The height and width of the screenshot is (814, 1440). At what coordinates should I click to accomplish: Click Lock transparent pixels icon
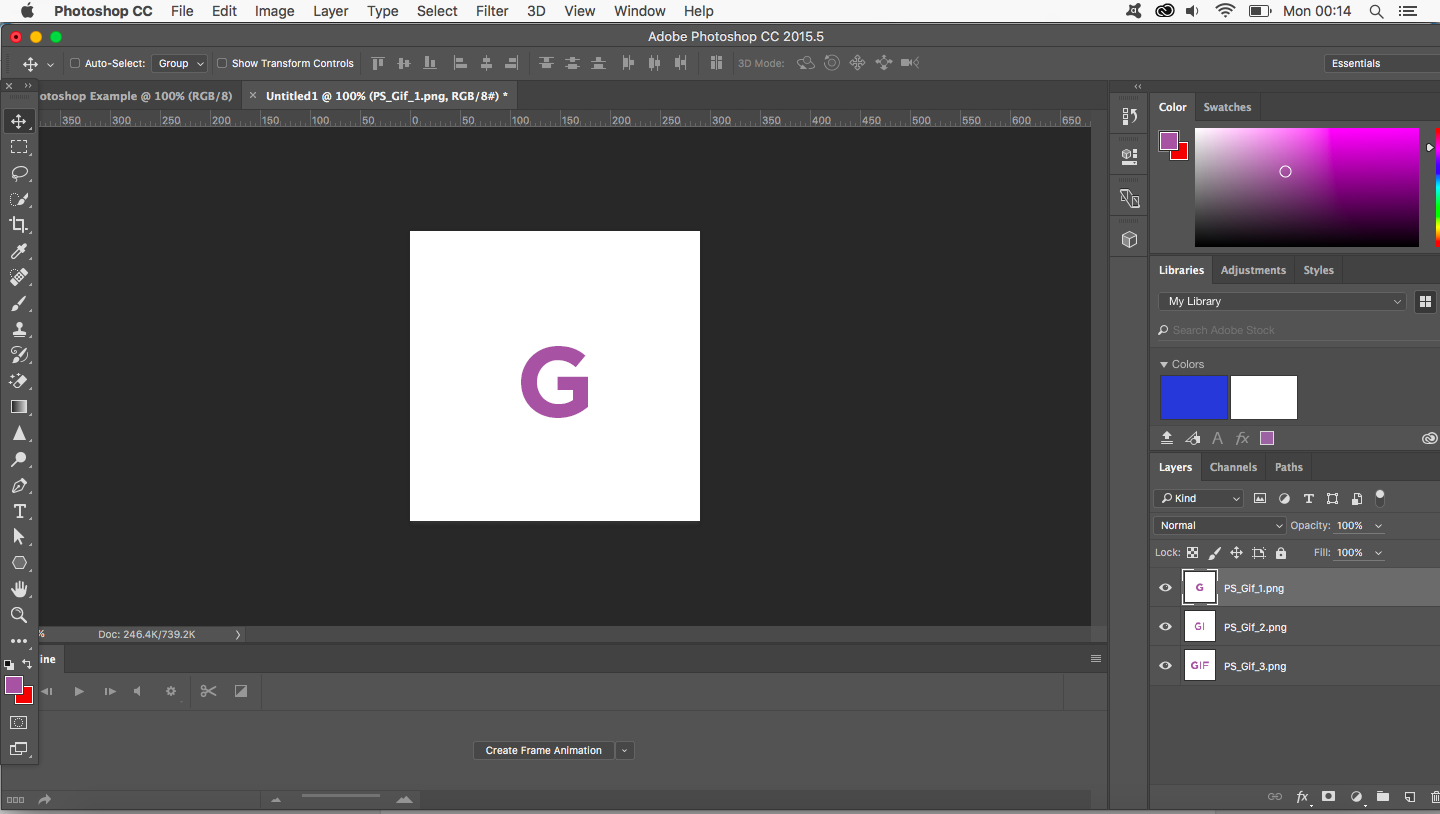click(x=1192, y=553)
